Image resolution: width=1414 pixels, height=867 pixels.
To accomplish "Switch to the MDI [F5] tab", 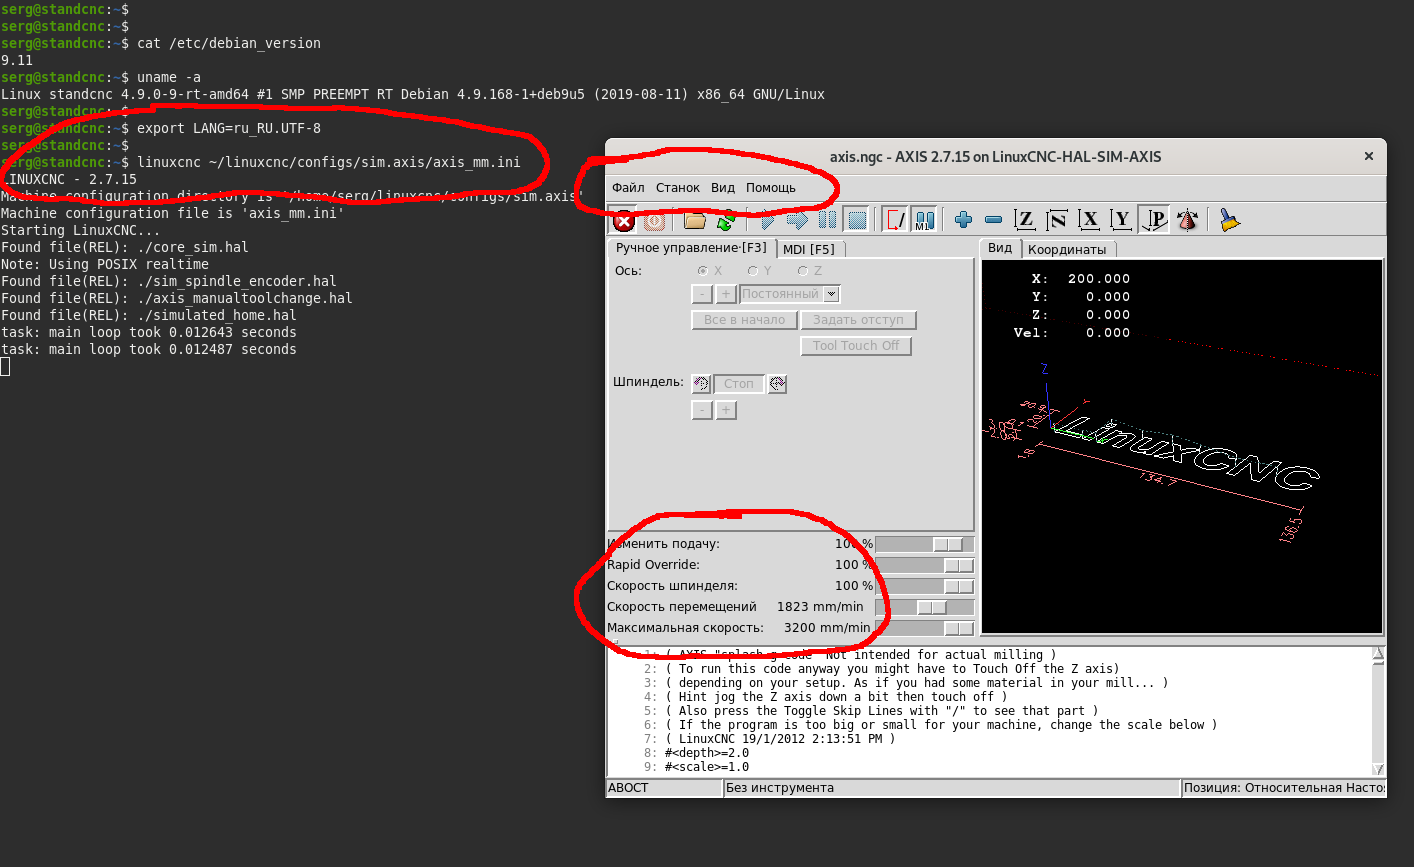I will pyautogui.click(x=809, y=249).
